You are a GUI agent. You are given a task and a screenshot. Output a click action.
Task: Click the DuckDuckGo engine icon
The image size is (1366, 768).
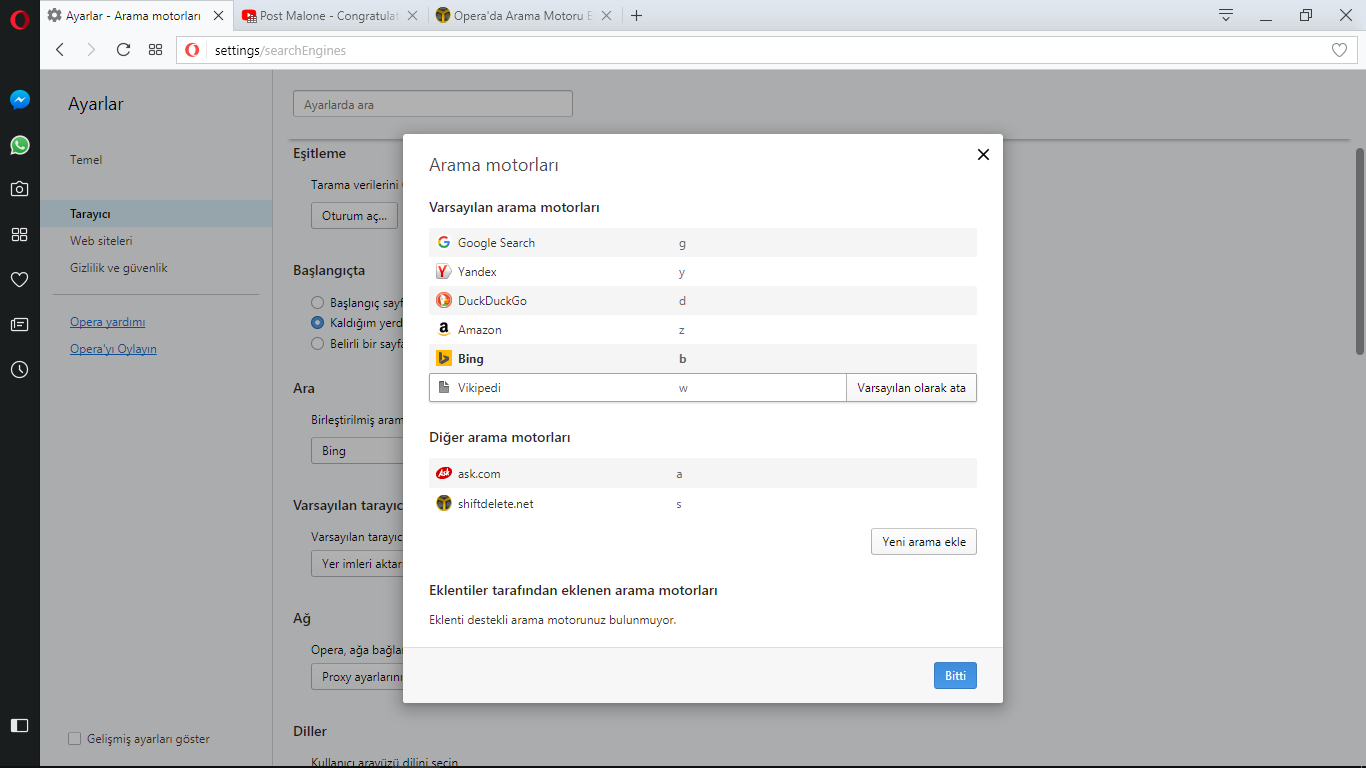[x=444, y=300]
